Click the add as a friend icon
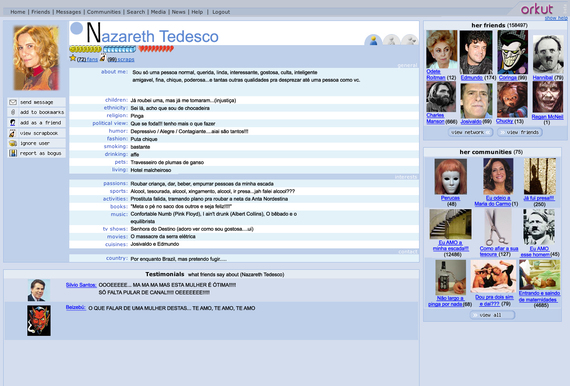This screenshot has height=386, width=570. tap(13, 123)
